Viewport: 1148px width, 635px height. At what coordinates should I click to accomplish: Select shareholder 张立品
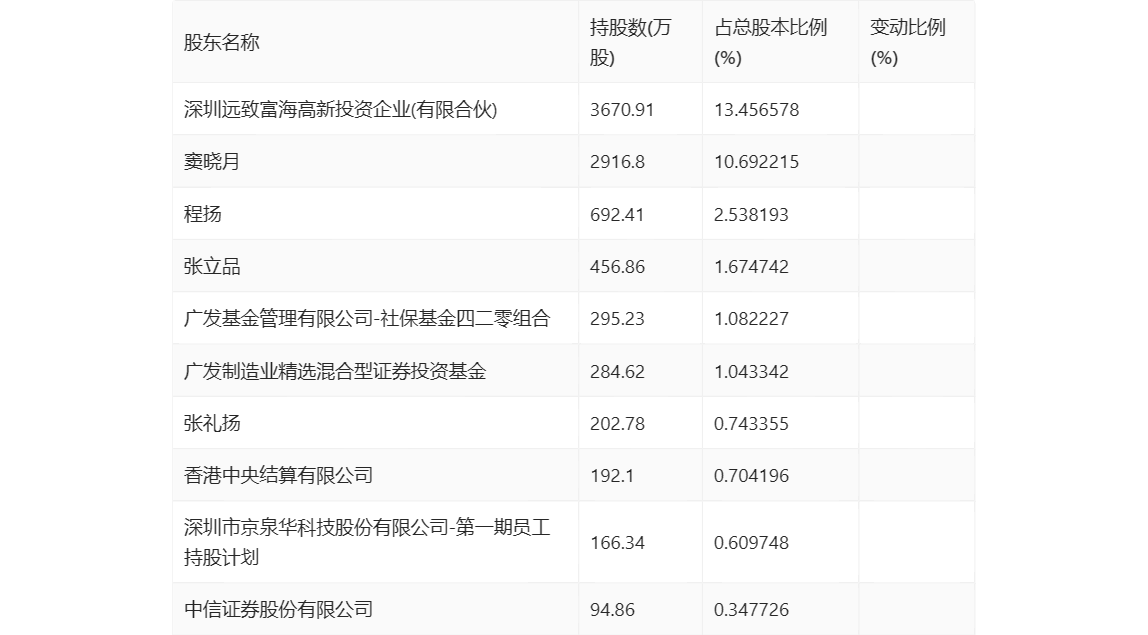pyautogui.click(x=212, y=266)
